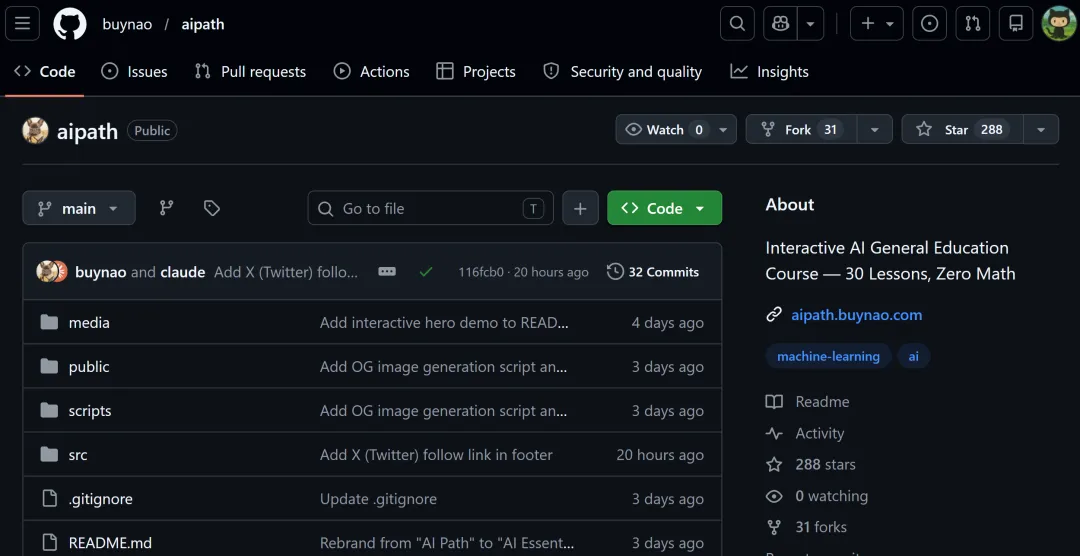Click the green commit status checkmark
This screenshot has height=556, width=1080.
[x=426, y=272]
